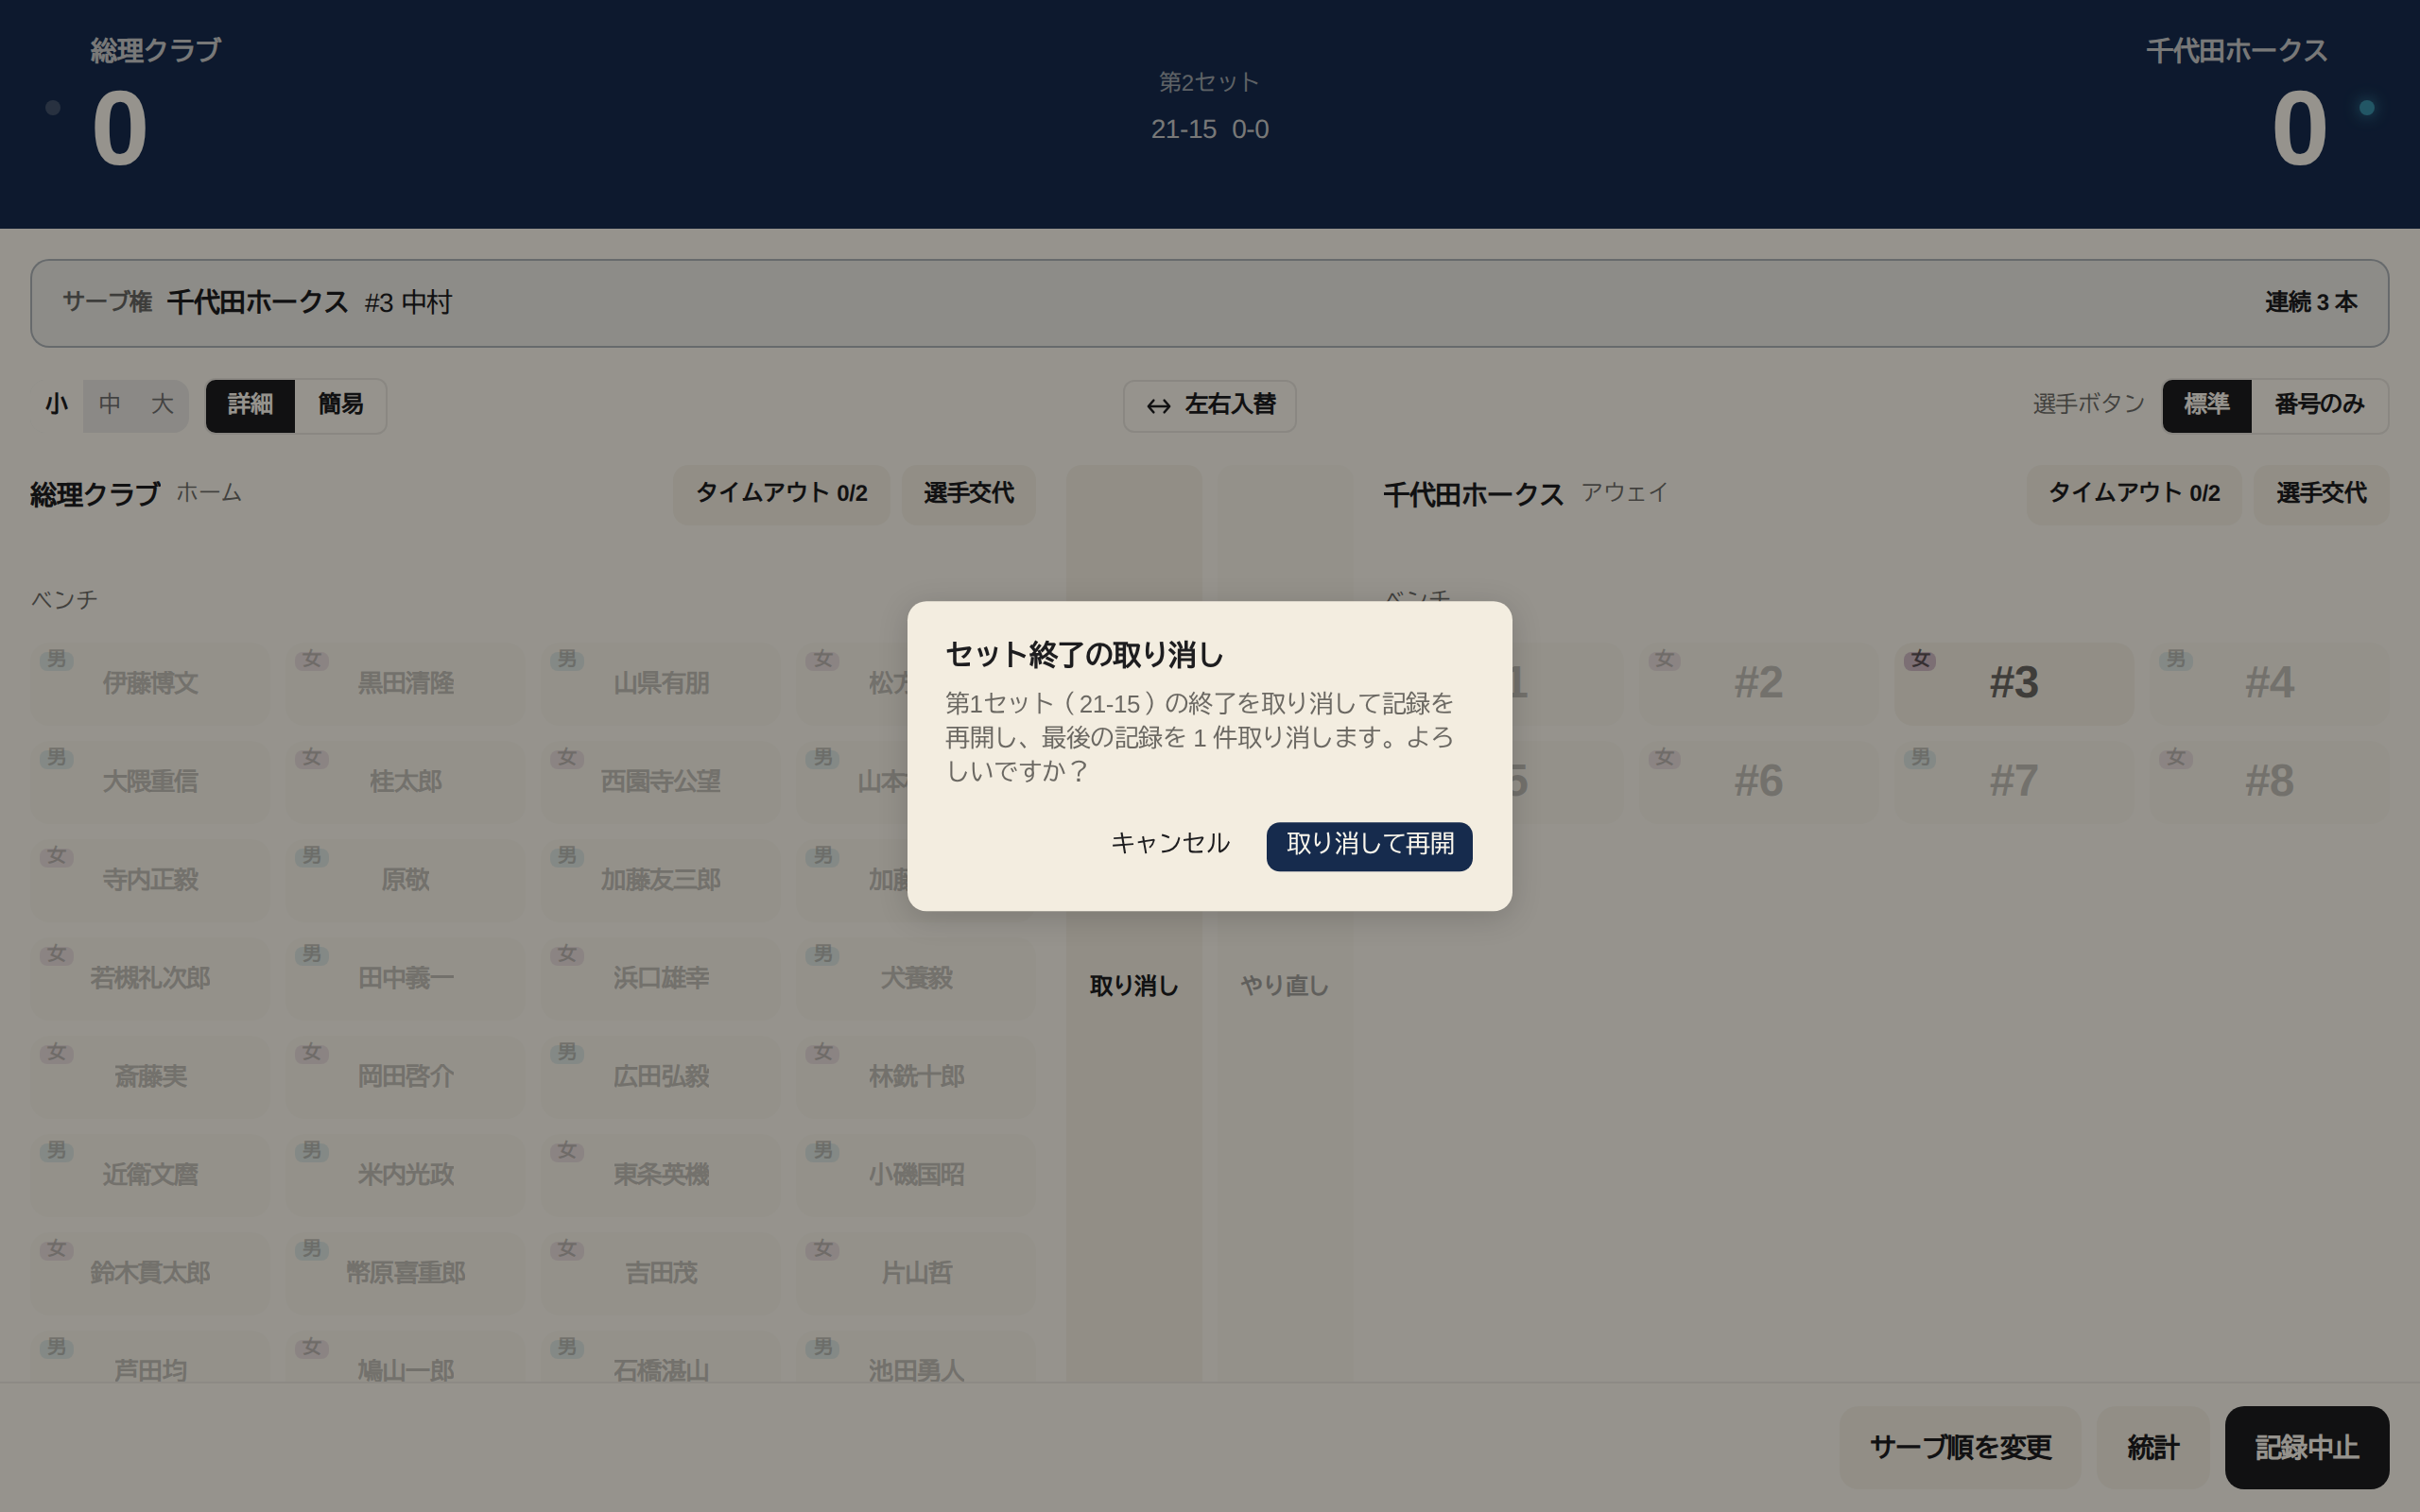Select bench player 西園寺公望

click(x=661, y=781)
